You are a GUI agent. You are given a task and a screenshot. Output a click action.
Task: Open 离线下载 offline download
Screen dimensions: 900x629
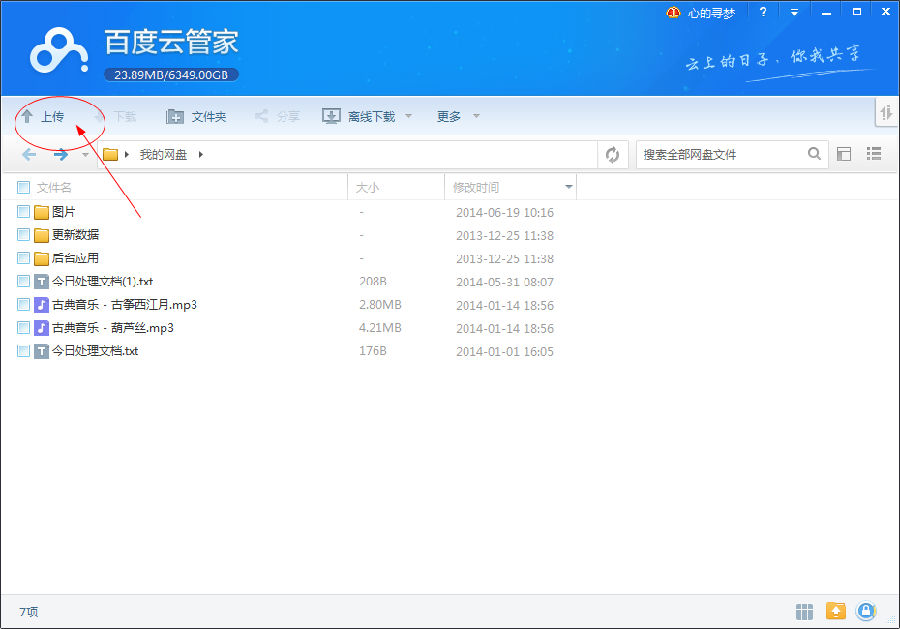[359, 117]
